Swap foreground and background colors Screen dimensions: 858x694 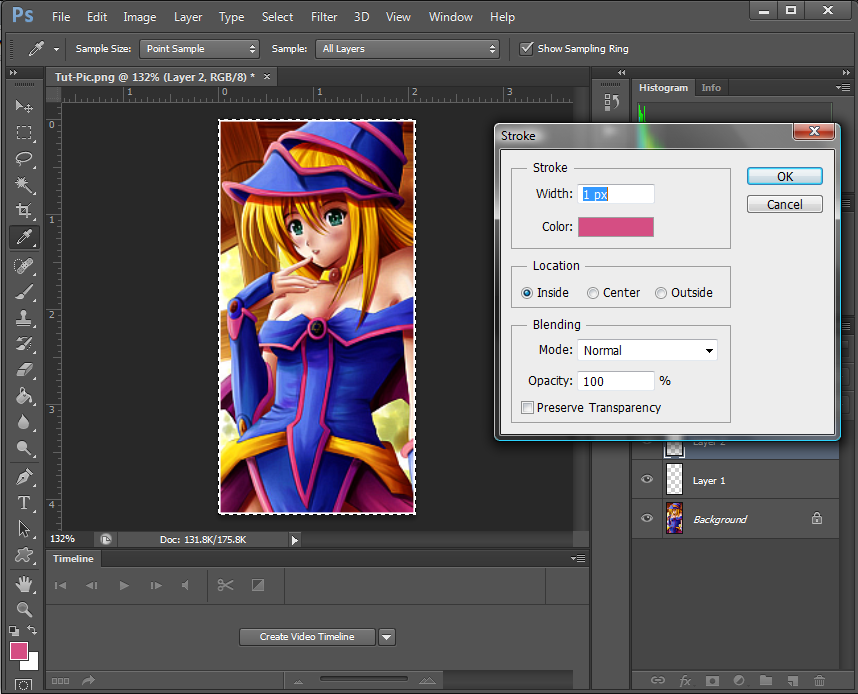pos(33,630)
